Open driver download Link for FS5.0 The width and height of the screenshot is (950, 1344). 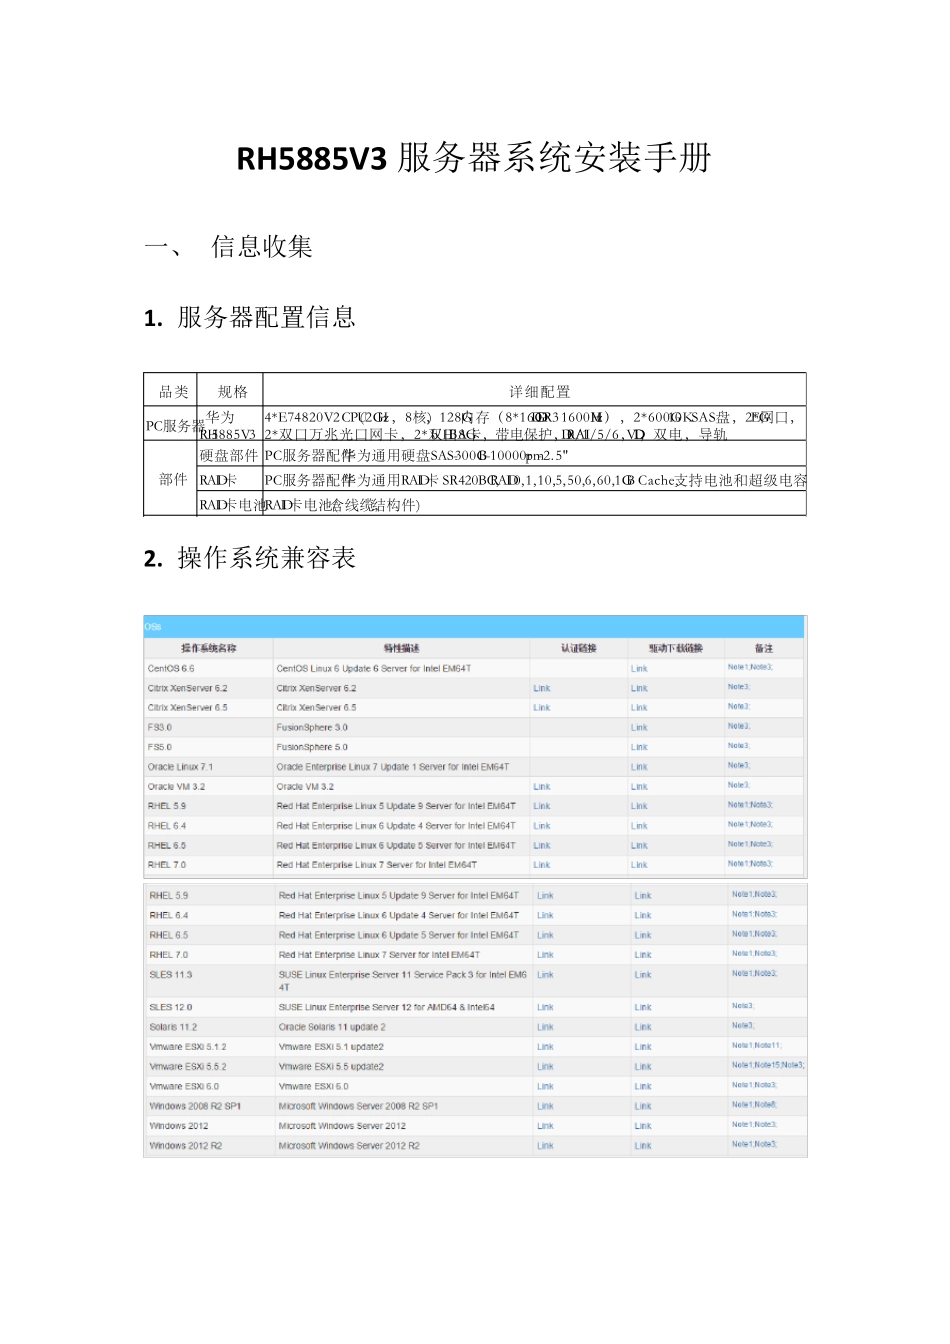point(639,747)
